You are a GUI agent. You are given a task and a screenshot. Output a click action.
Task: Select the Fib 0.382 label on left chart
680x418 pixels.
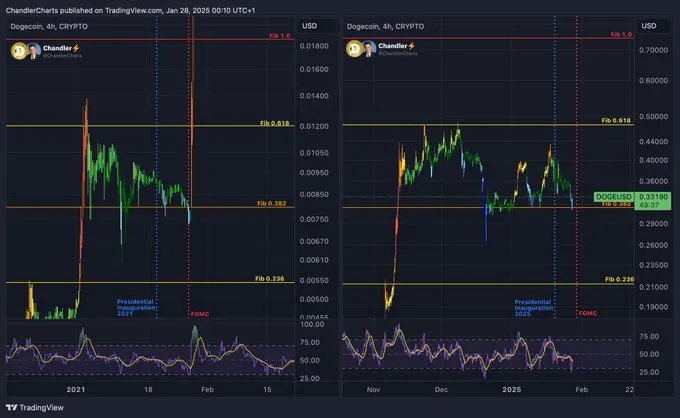pyautogui.click(x=273, y=203)
